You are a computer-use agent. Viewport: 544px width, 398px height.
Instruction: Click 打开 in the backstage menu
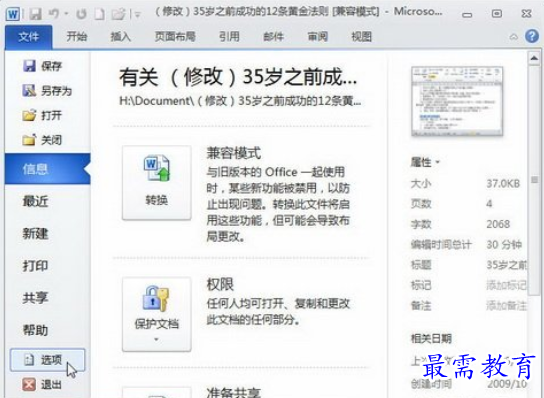click(x=43, y=115)
